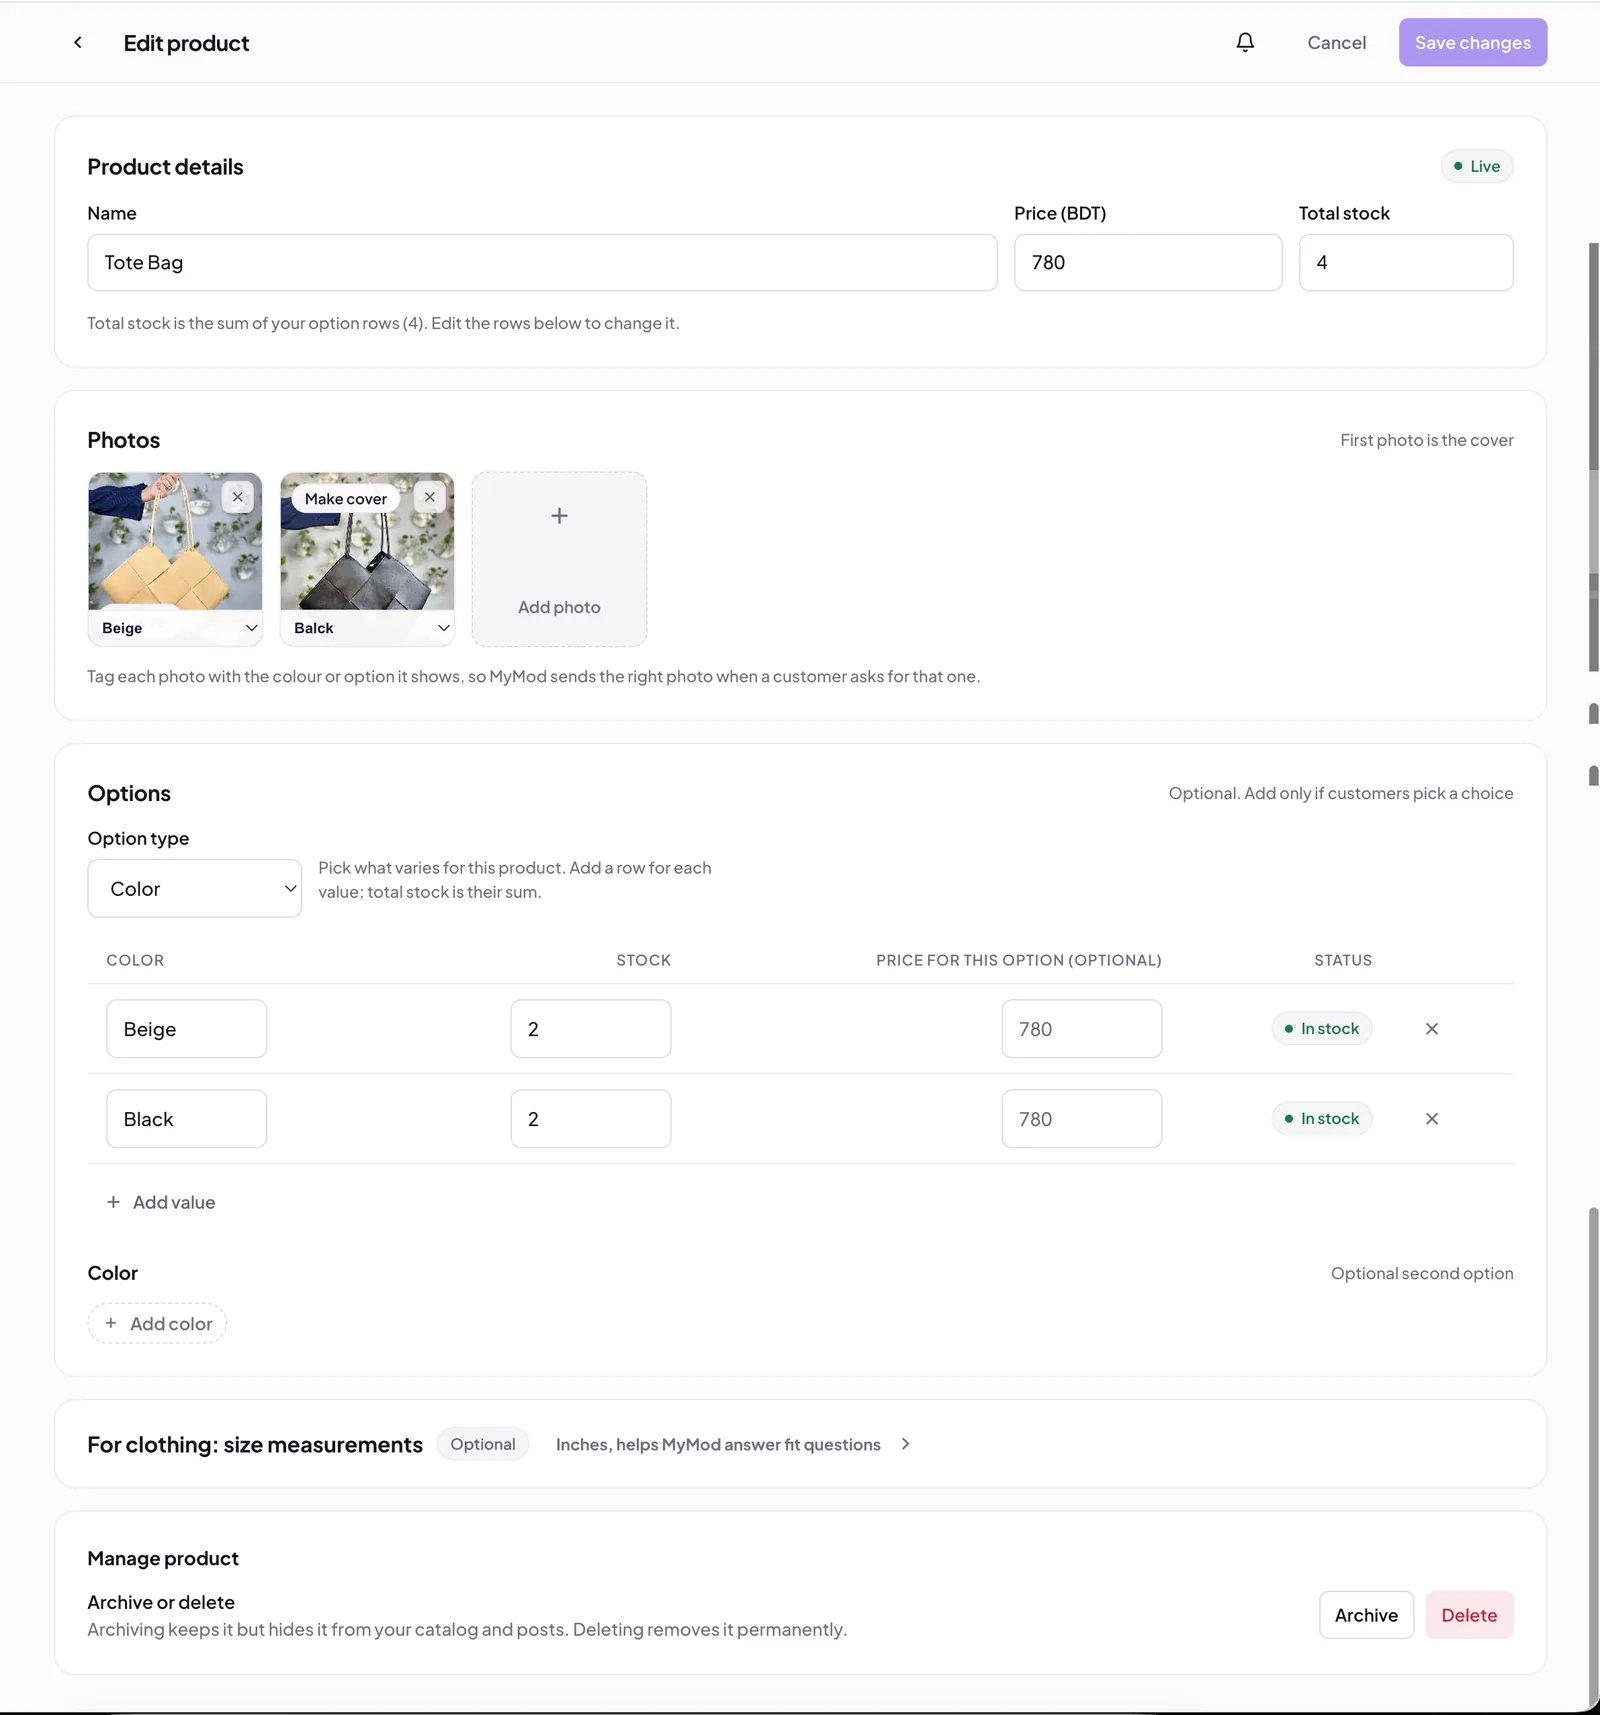Click the COLOR column header
Viewport: 1600px width, 1715px height.
coord(135,960)
